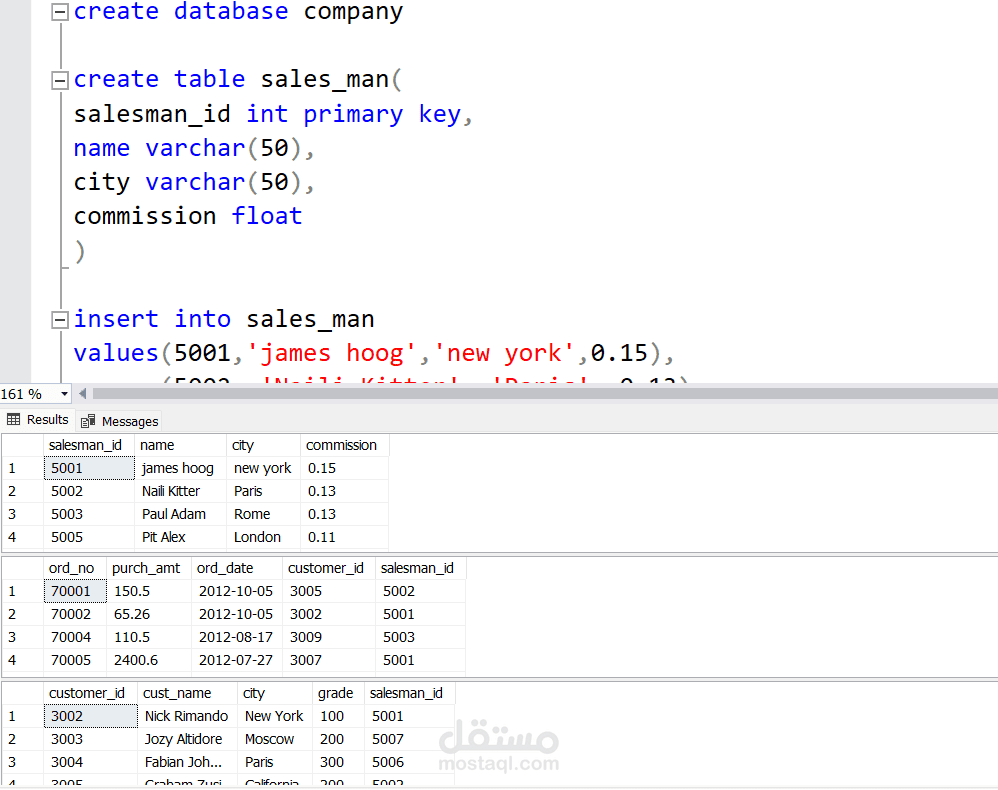This screenshot has width=998, height=790.
Task: Click the select-all corner of the first result grid
Action: [22, 445]
